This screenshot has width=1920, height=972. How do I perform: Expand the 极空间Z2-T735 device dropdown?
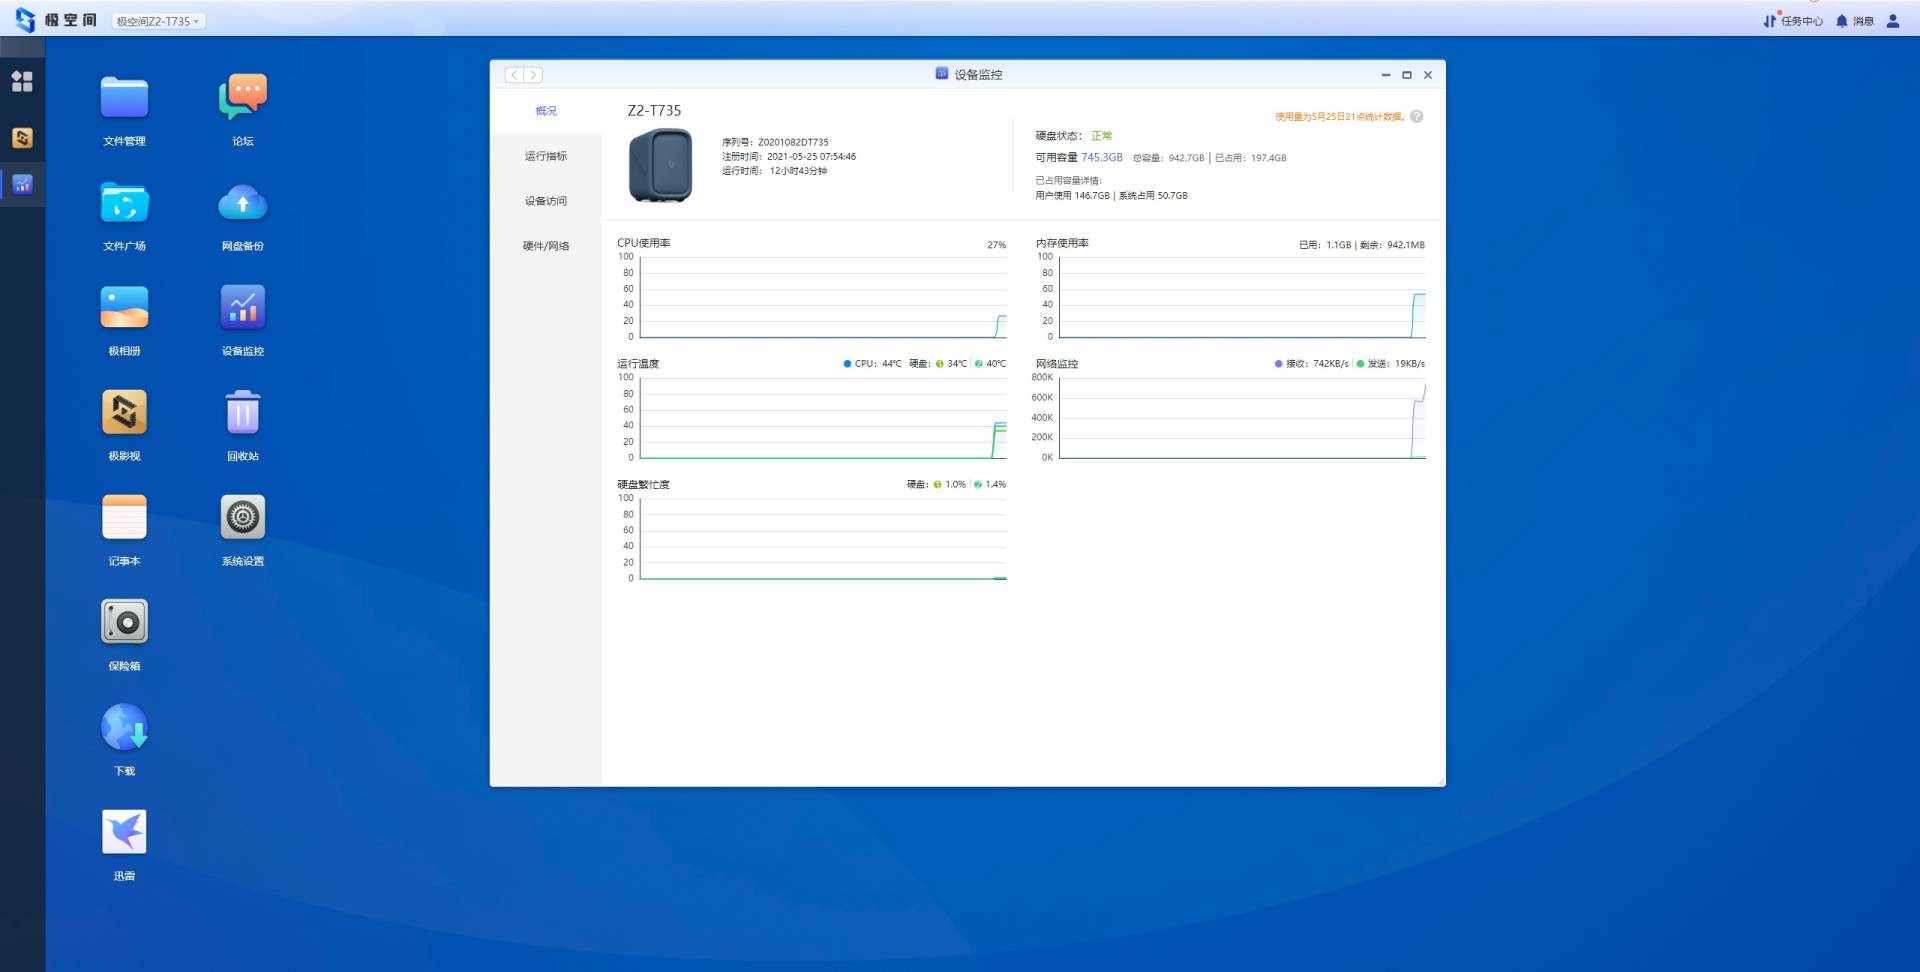pyautogui.click(x=158, y=21)
